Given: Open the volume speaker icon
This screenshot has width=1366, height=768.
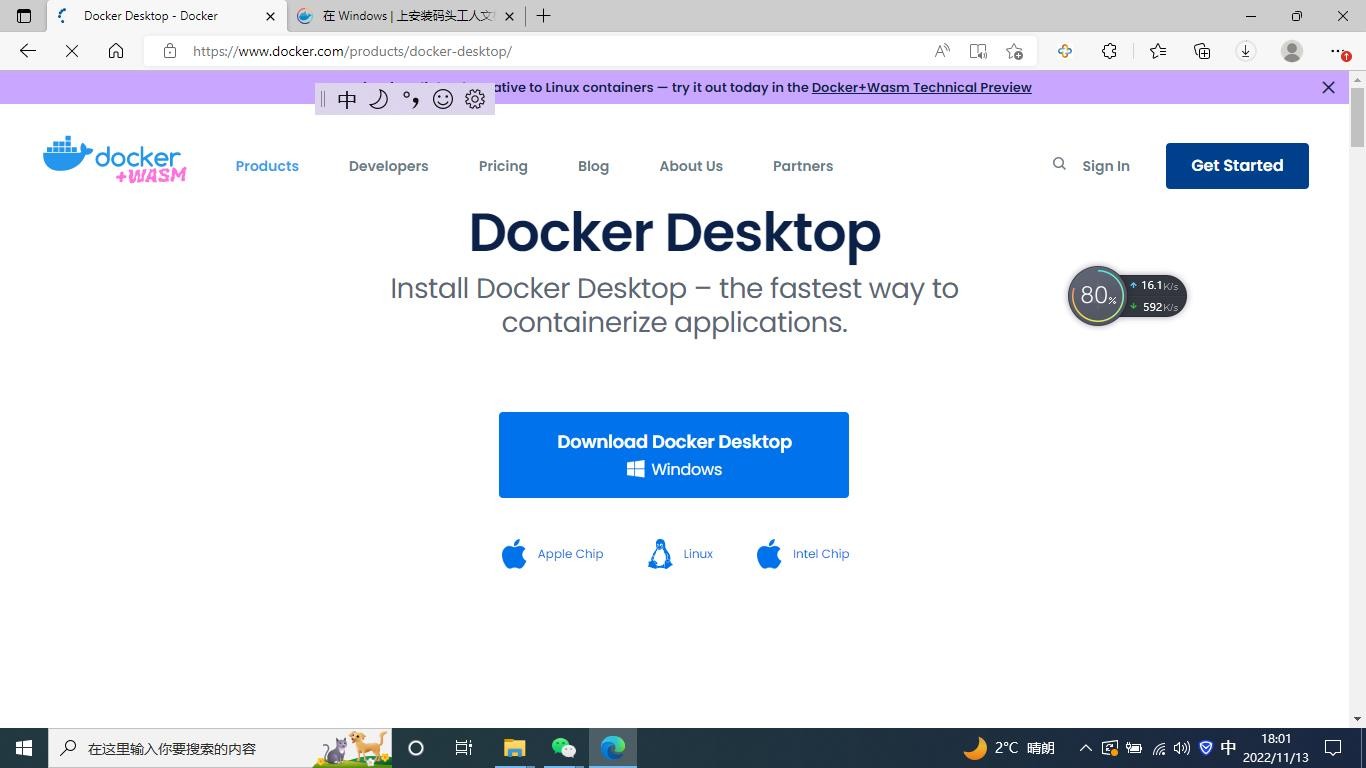Looking at the screenshot, I should [1182, 748].
